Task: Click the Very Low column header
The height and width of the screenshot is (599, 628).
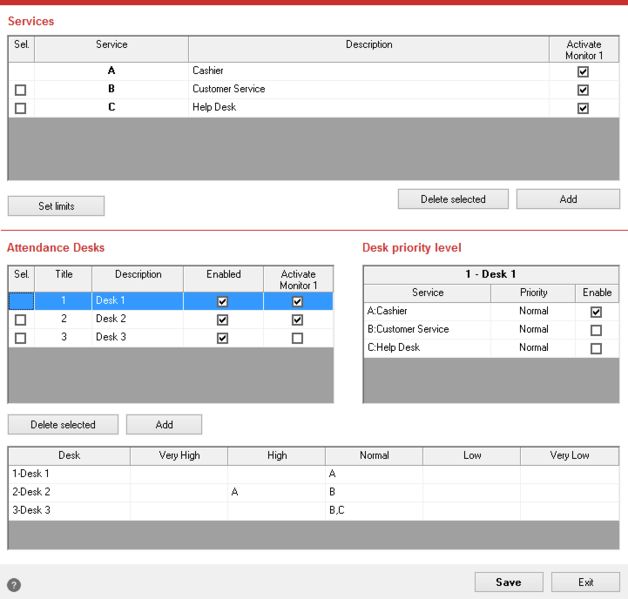Action: click(x=570, y=456)
